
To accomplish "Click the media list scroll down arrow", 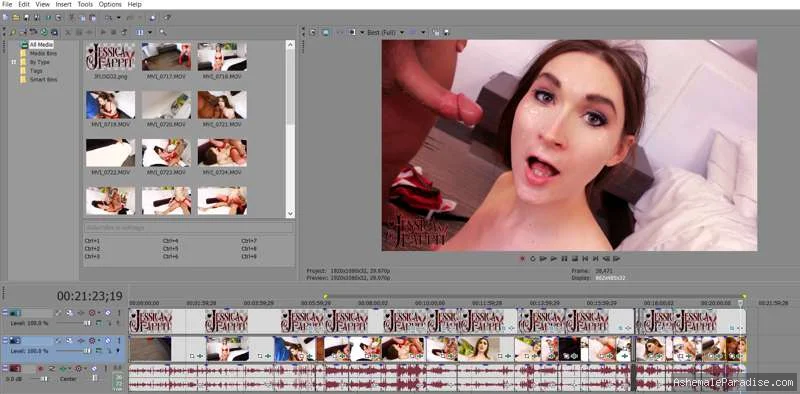I will tap(290, 213).
